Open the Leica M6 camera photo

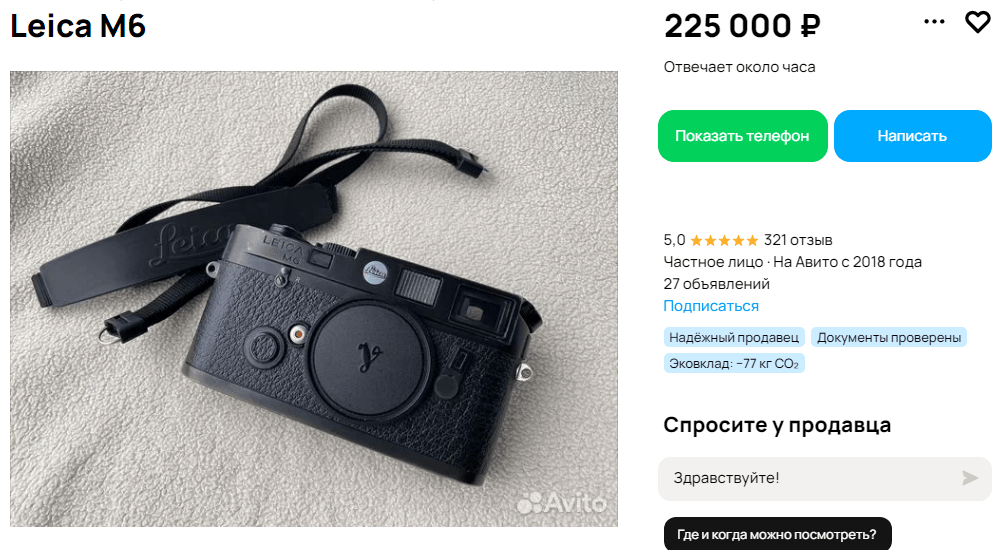point(313,299)
